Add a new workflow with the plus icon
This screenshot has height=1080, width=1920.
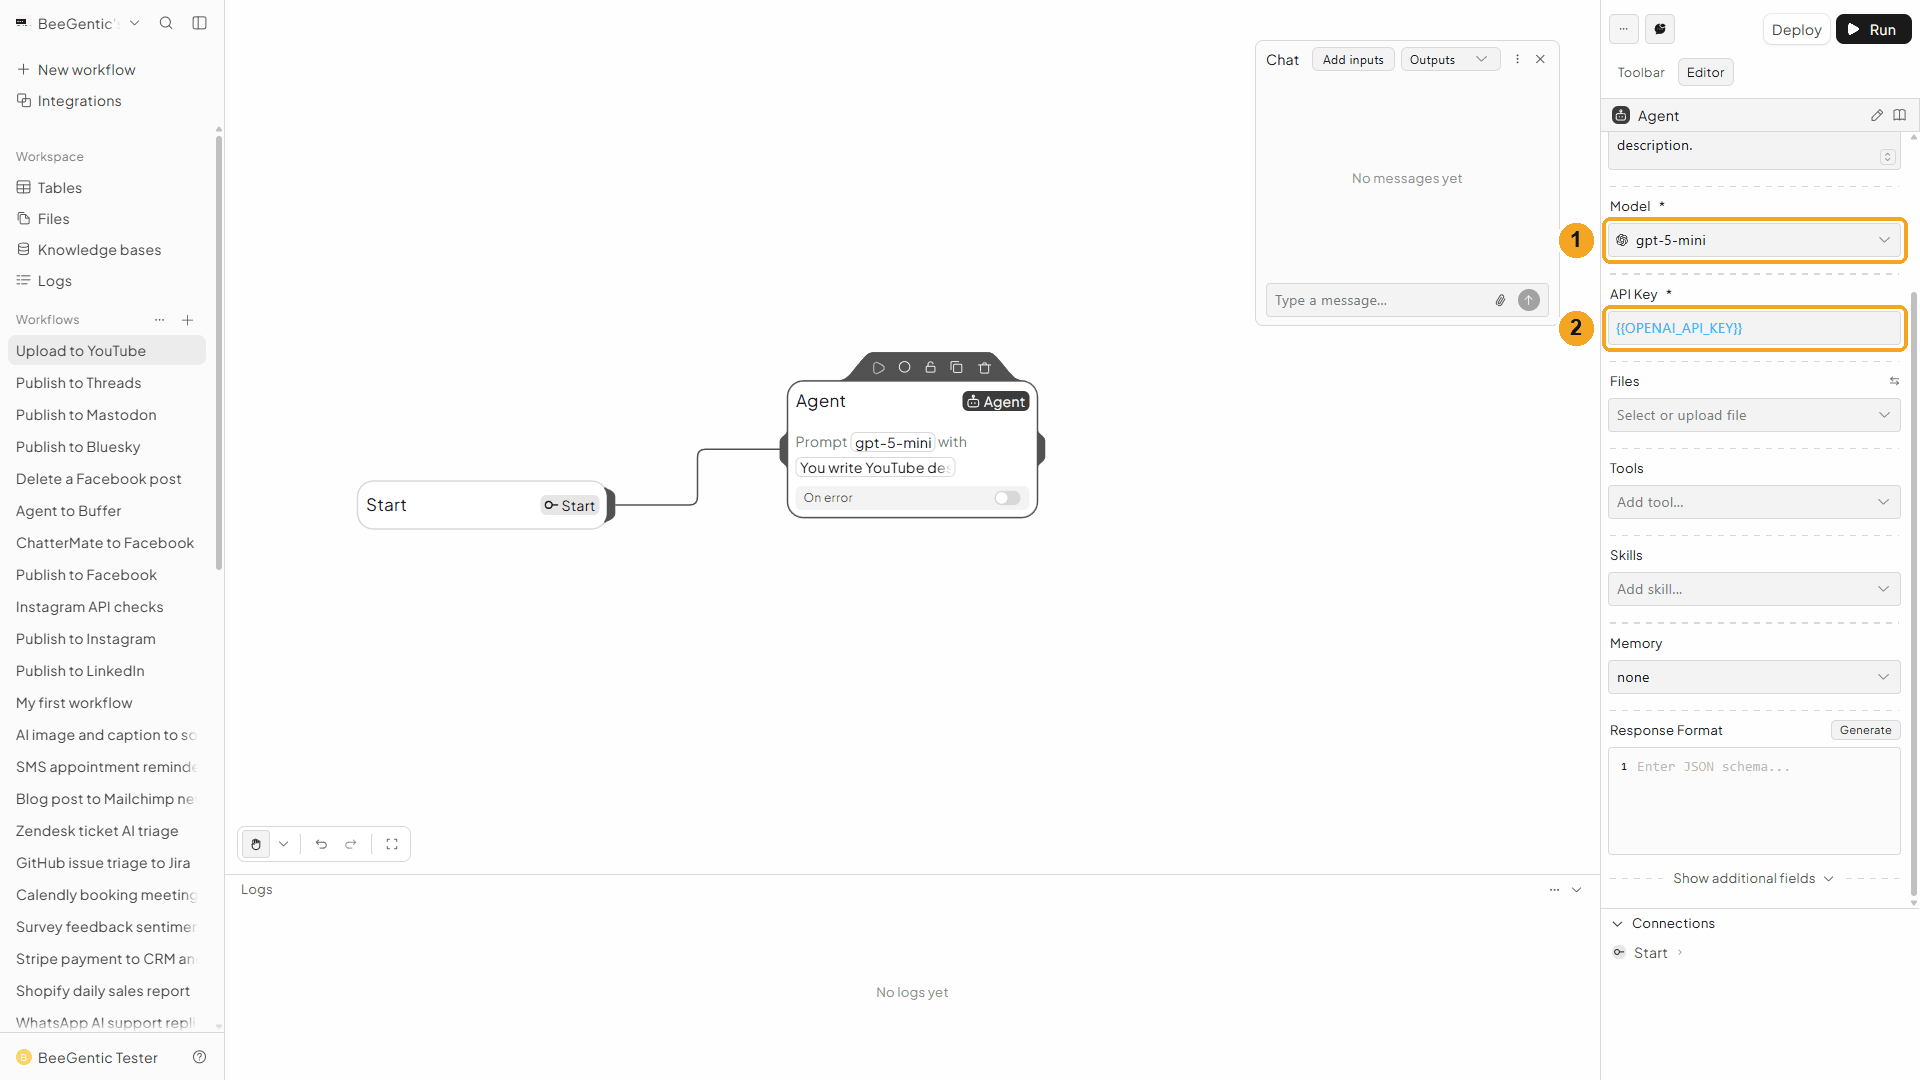[x=187, y=320]
